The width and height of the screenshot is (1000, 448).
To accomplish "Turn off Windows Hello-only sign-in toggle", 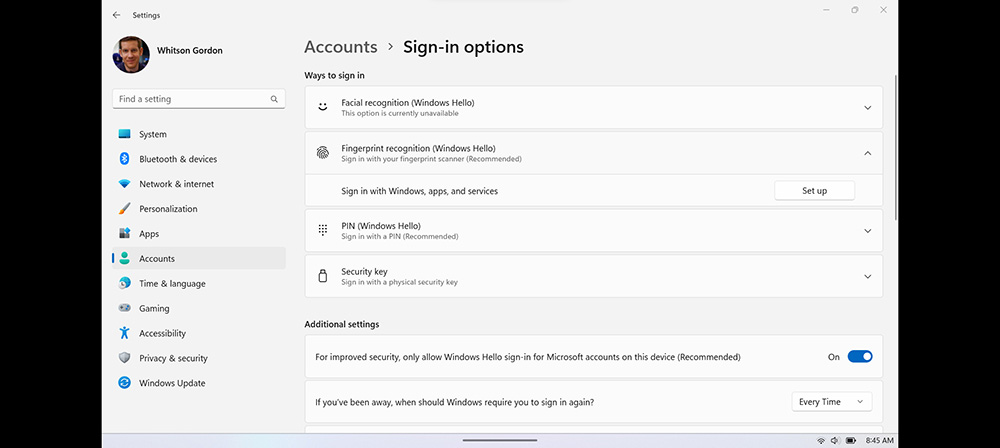I will [859, 356].
